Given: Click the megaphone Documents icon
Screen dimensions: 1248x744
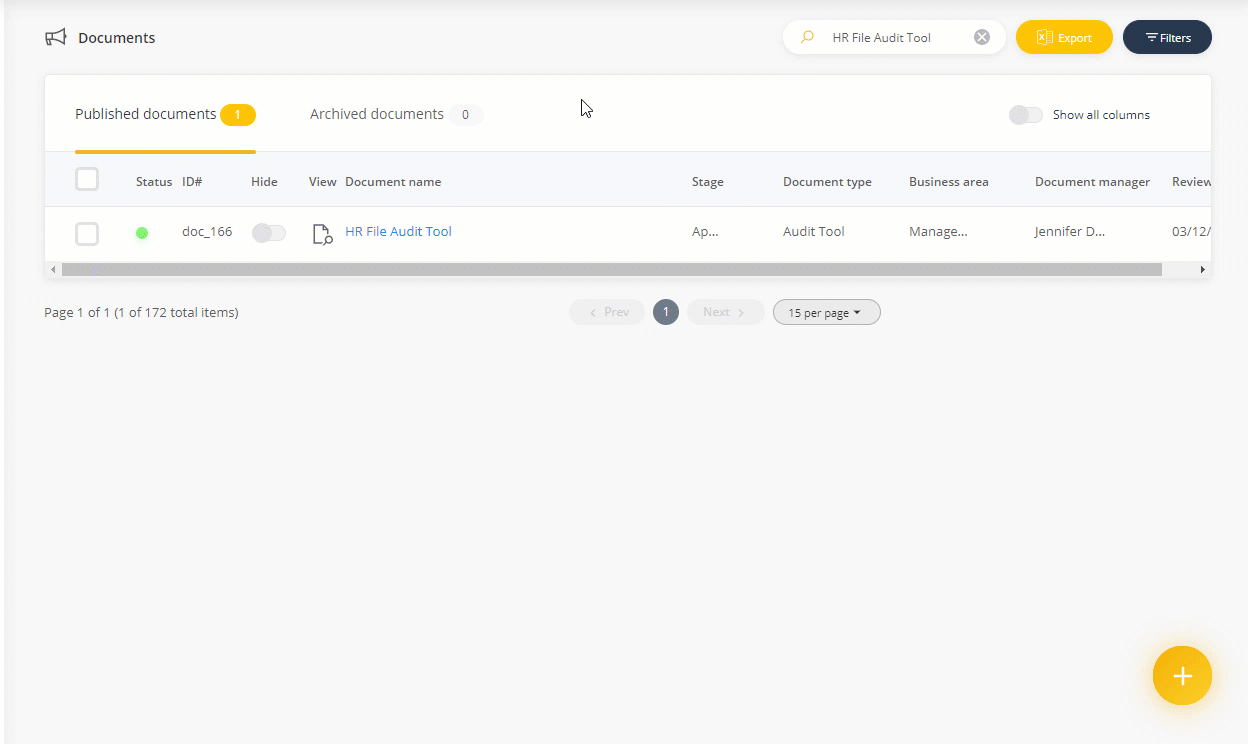Looking at the screenshot, I should (56, 38).
